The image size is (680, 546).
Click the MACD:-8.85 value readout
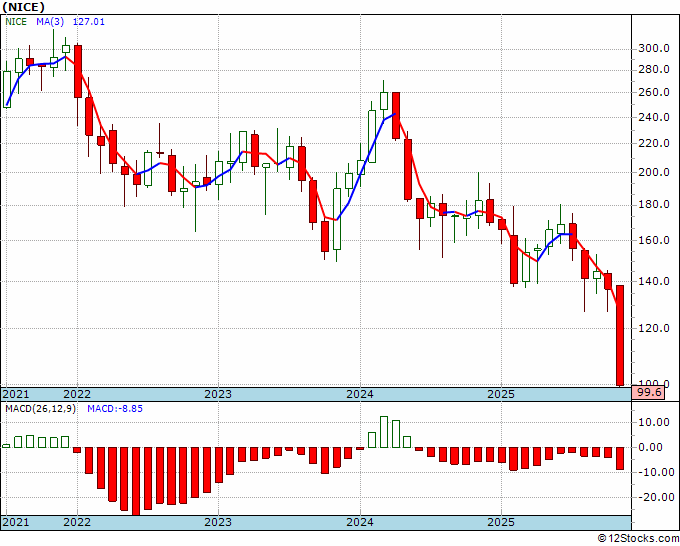[x=115, y=409]
